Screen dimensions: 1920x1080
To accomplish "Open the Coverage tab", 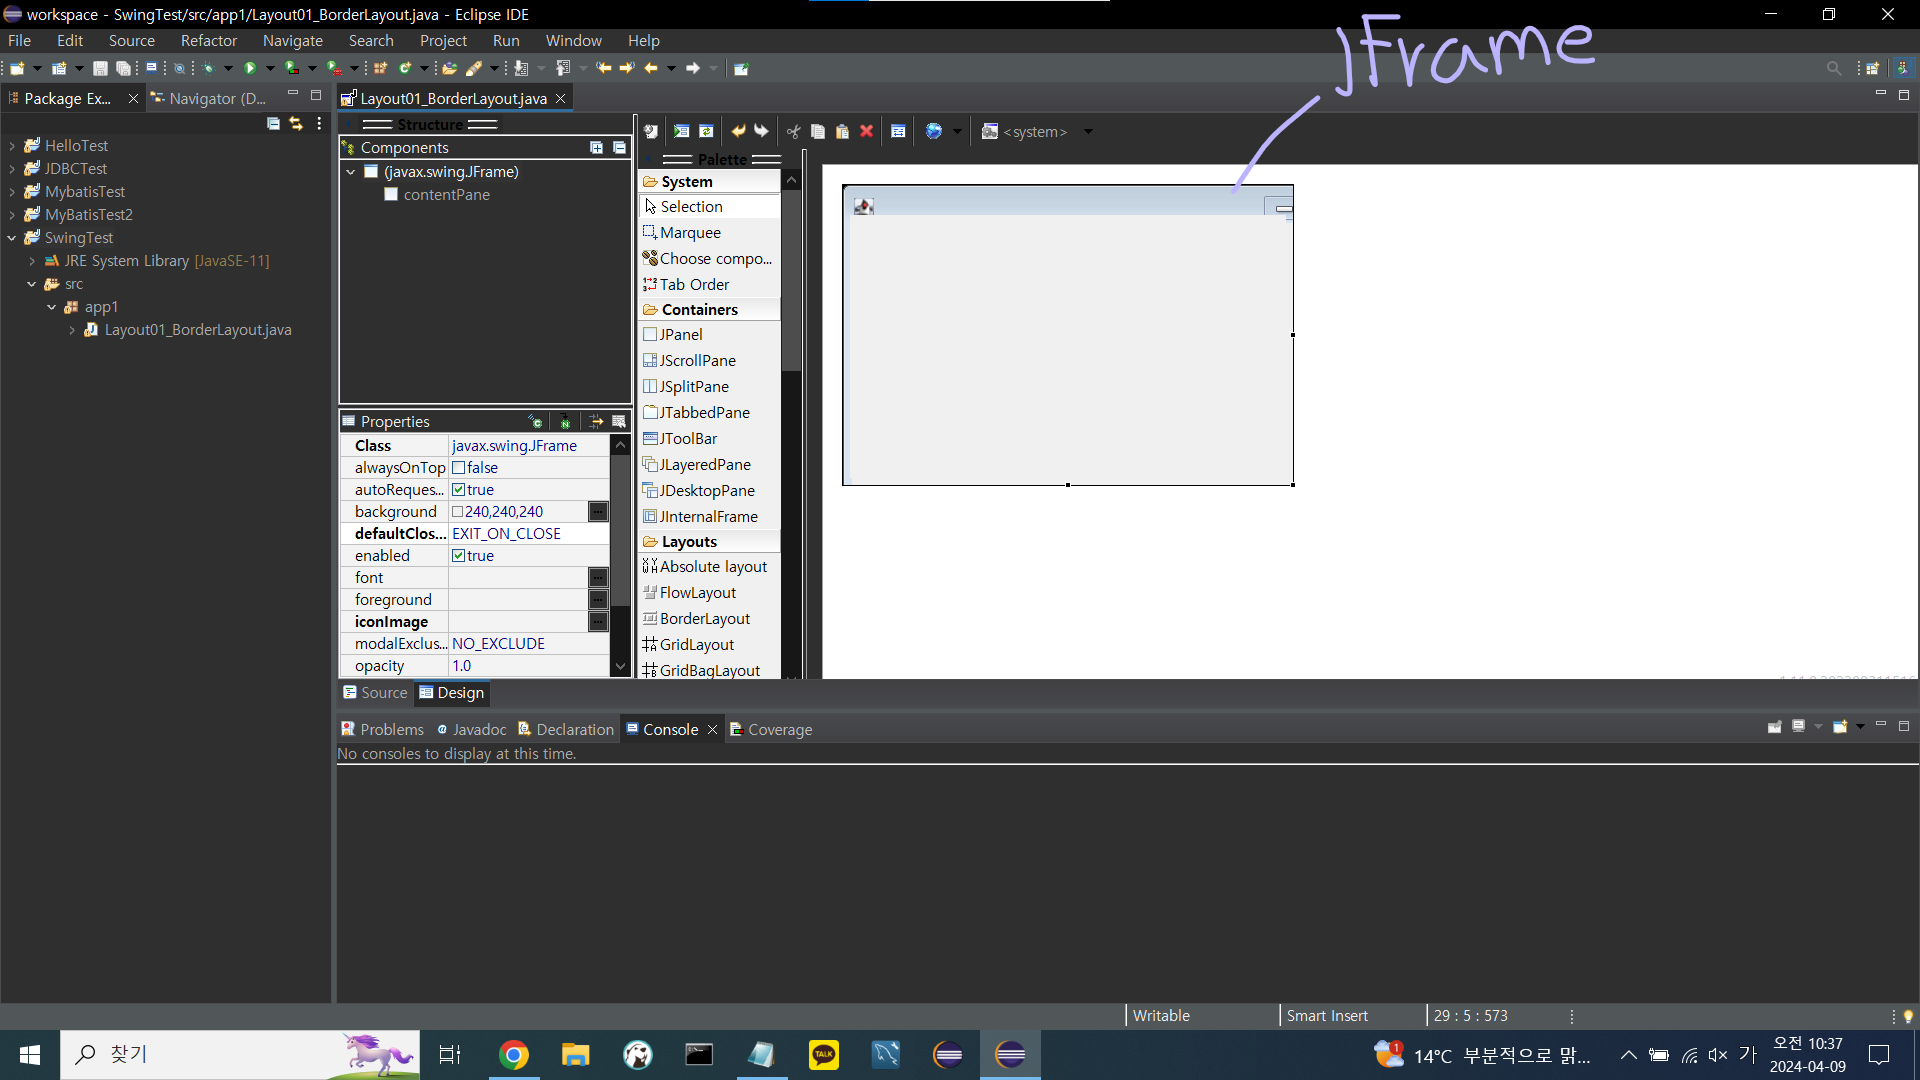I will 771,730.
